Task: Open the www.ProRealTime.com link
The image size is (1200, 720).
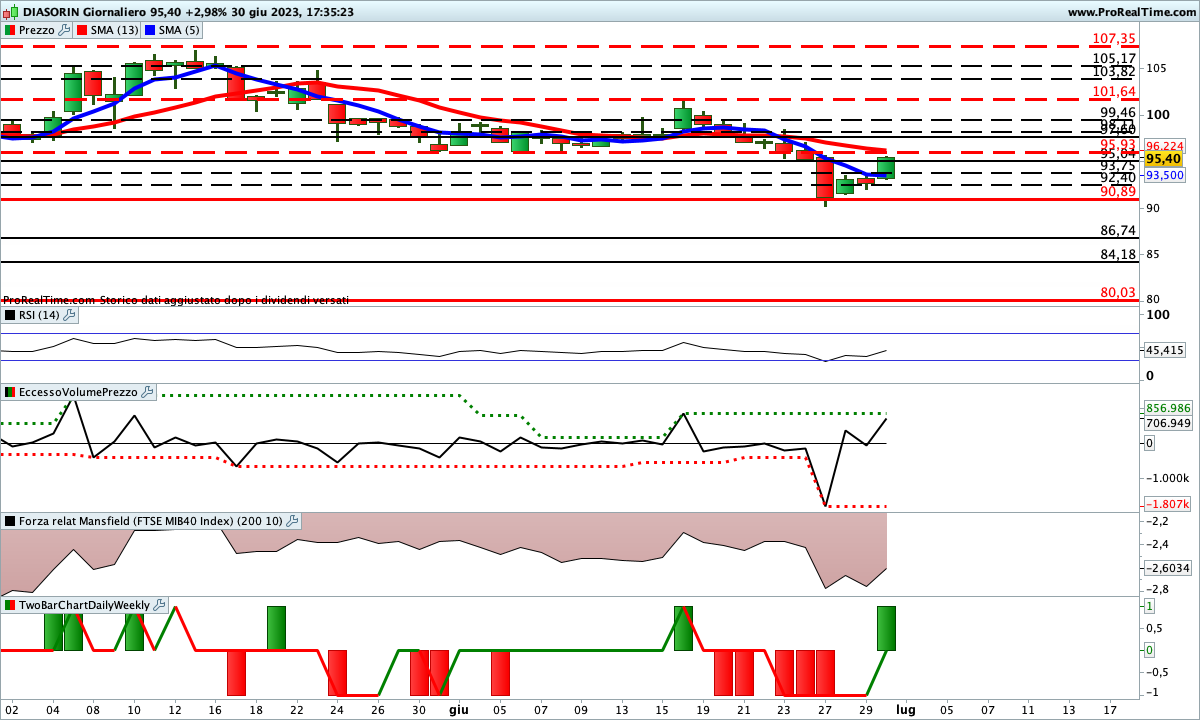Action: point(1131,12)
